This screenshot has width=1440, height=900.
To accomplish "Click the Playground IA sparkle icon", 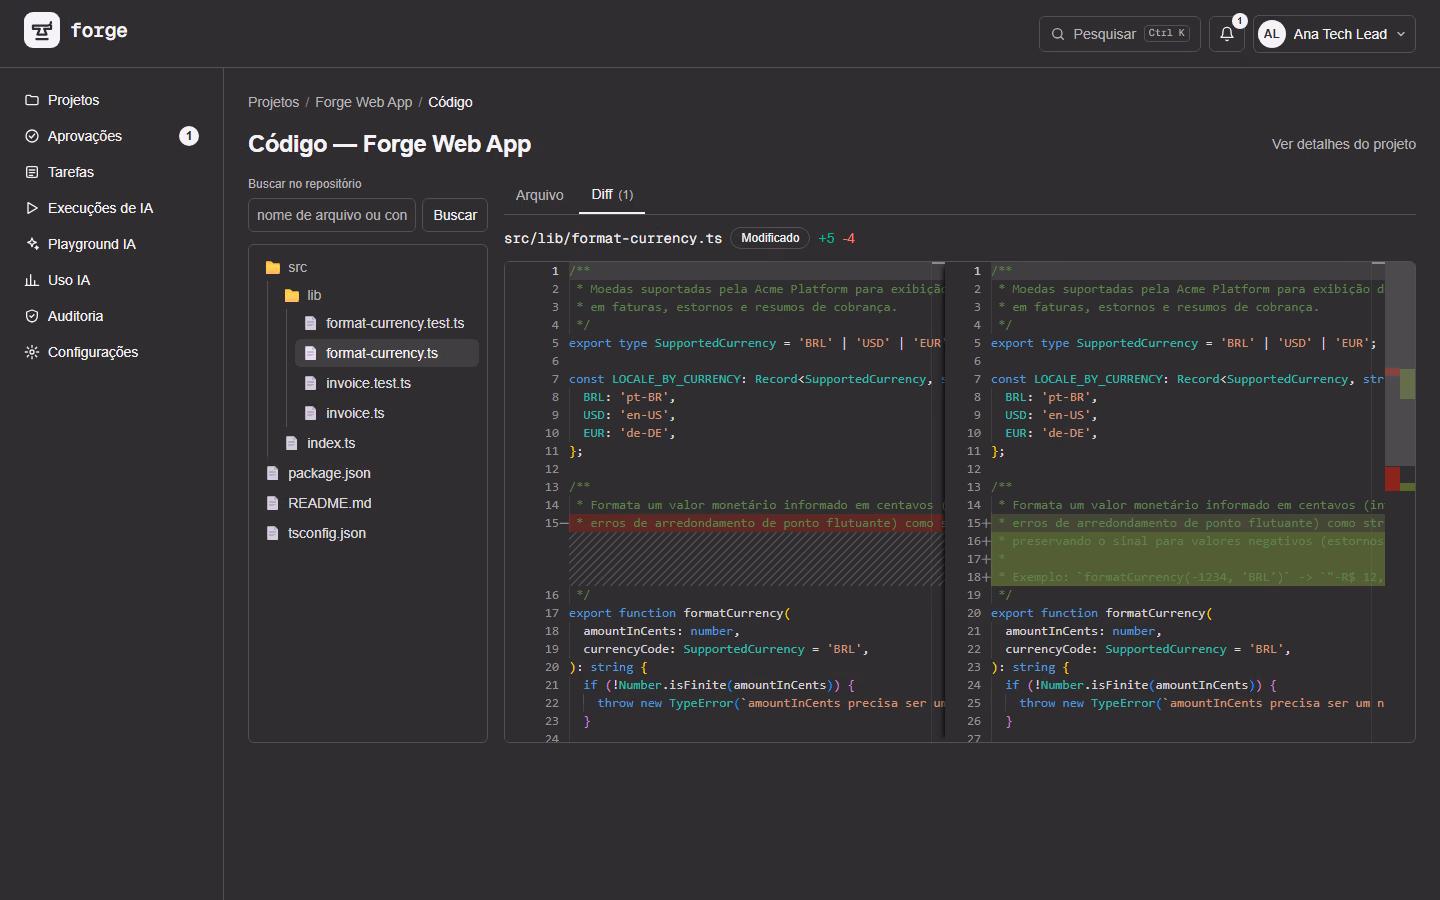I will [x=32, y=244].
